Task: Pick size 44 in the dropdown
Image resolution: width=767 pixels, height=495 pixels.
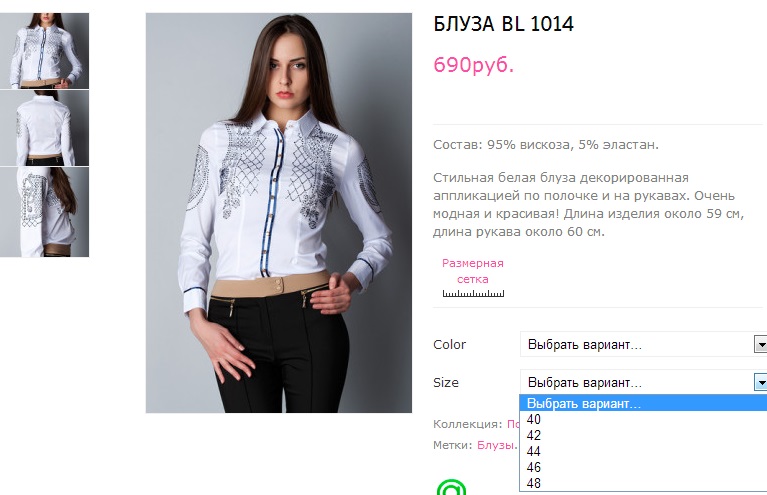Action: pos(534,452)
